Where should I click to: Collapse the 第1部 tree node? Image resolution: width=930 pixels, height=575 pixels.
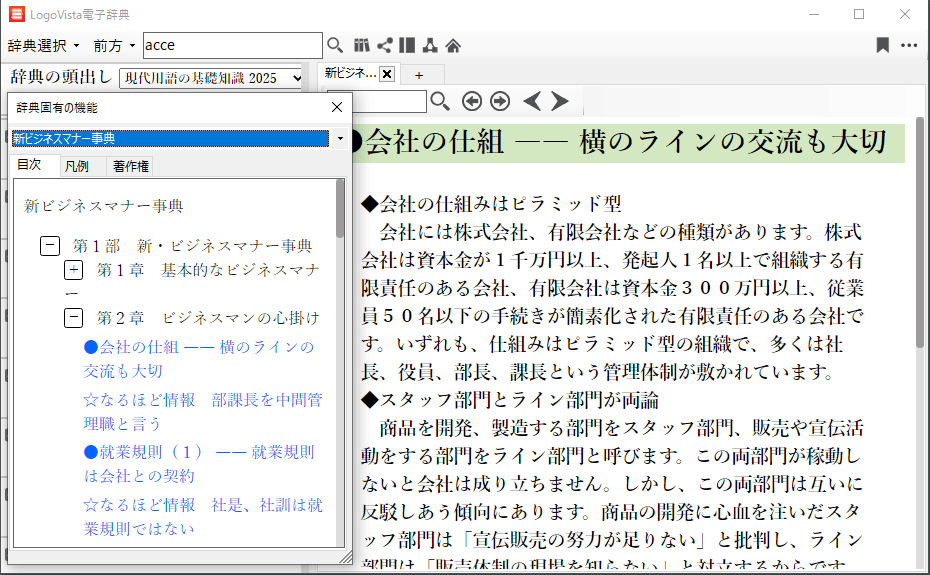coord(50,246)
